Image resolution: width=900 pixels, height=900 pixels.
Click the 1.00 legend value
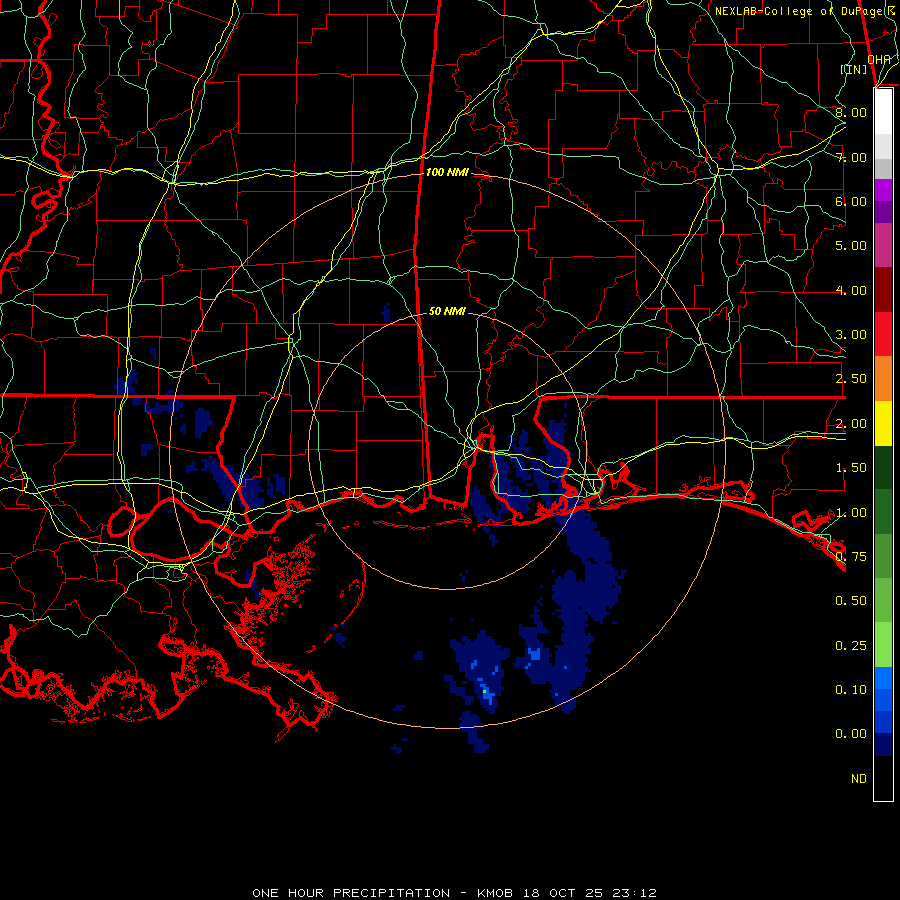pyautogui.click(x=851, y=513)
